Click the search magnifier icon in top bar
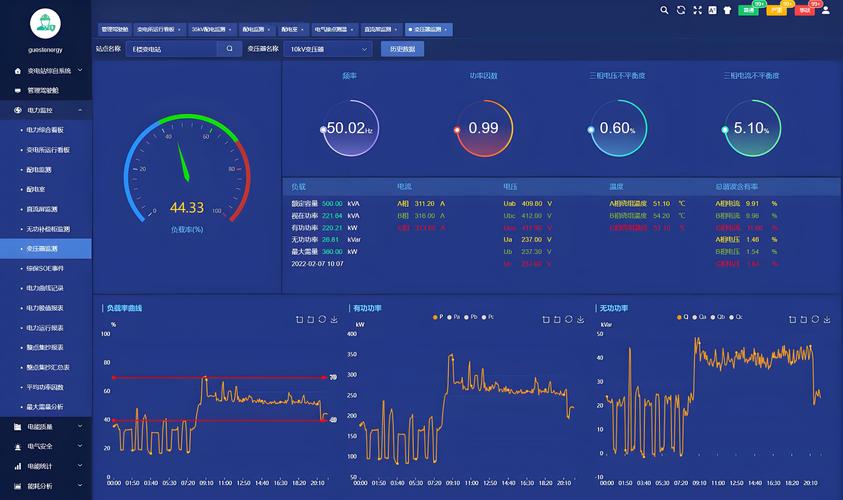The height and width of the screenshot is (500, 843). (665, 10)
